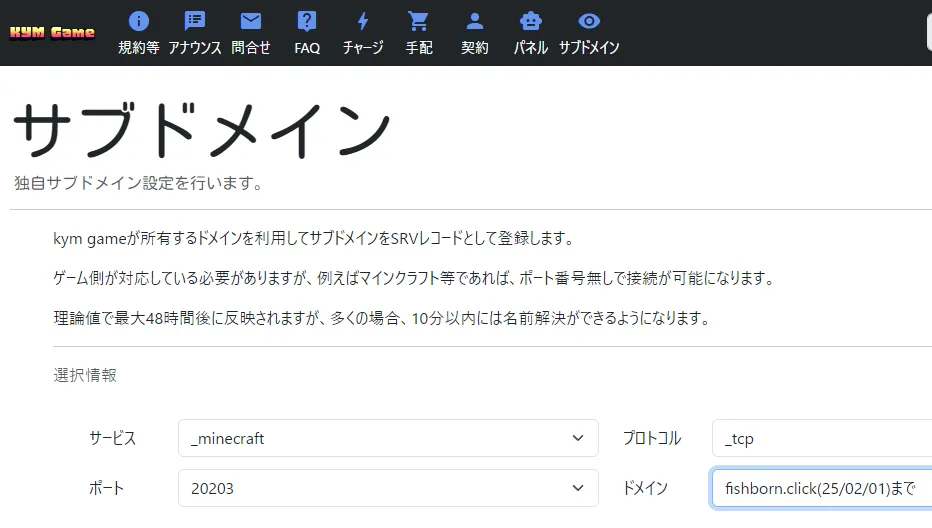This screenshot has height=528, width=932.
Task: Click the 問合せ envelope icon
Action: 251,21
